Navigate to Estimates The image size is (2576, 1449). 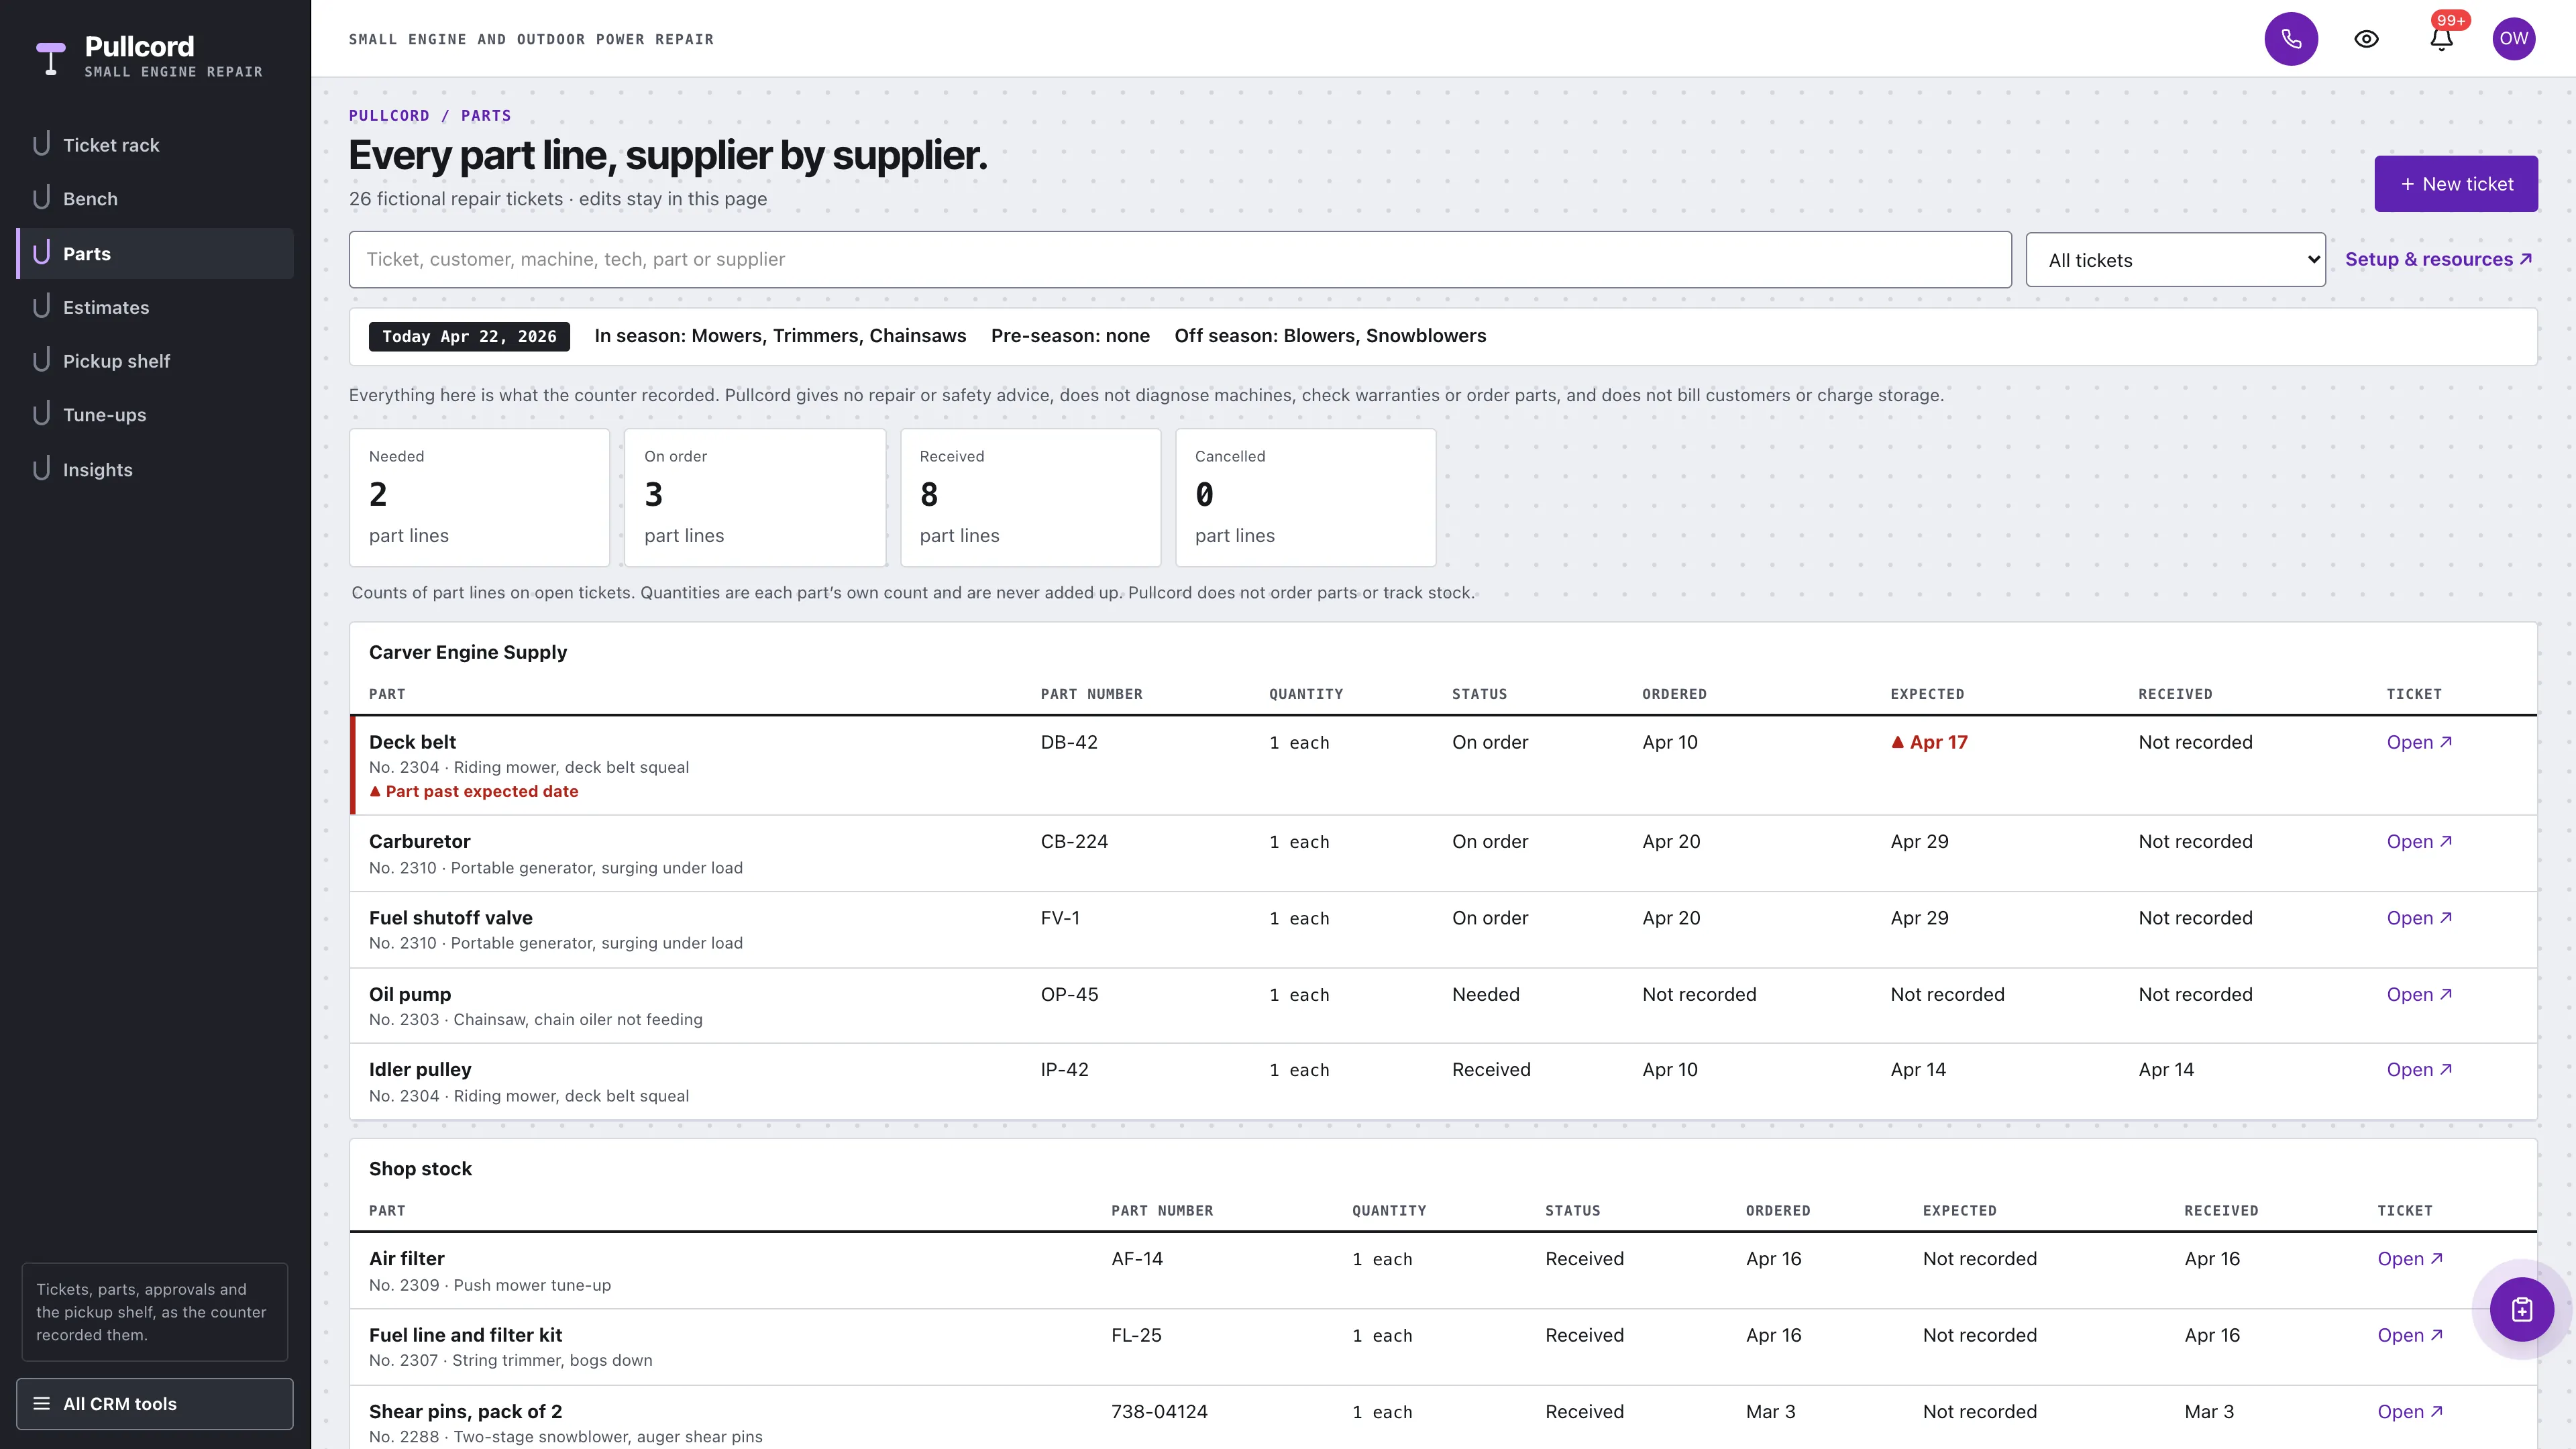(x=155, y=307)
